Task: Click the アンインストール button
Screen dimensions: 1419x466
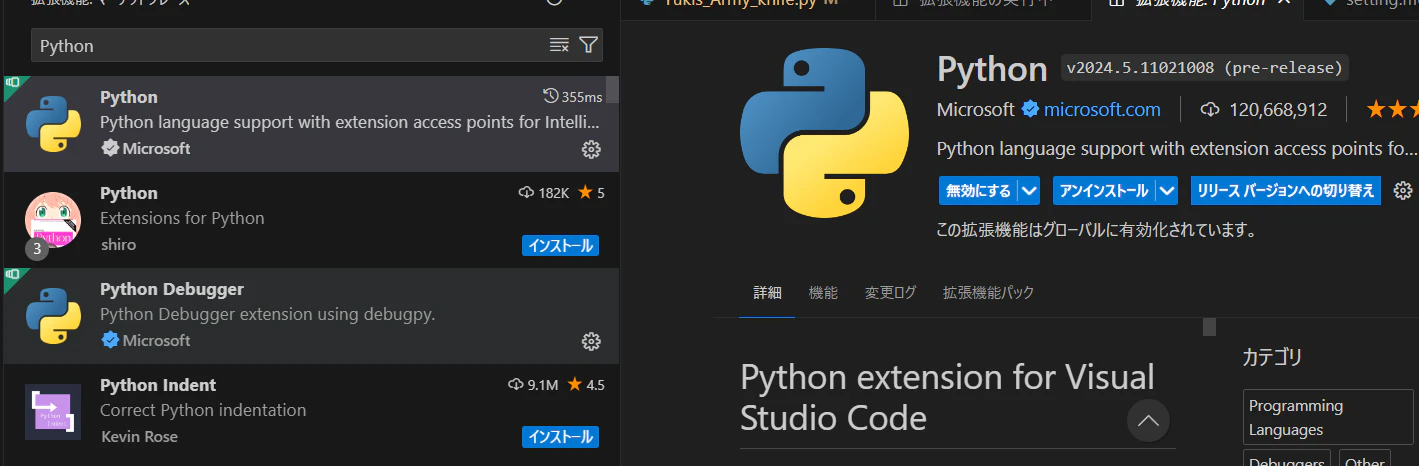Action: point(1104,190)
